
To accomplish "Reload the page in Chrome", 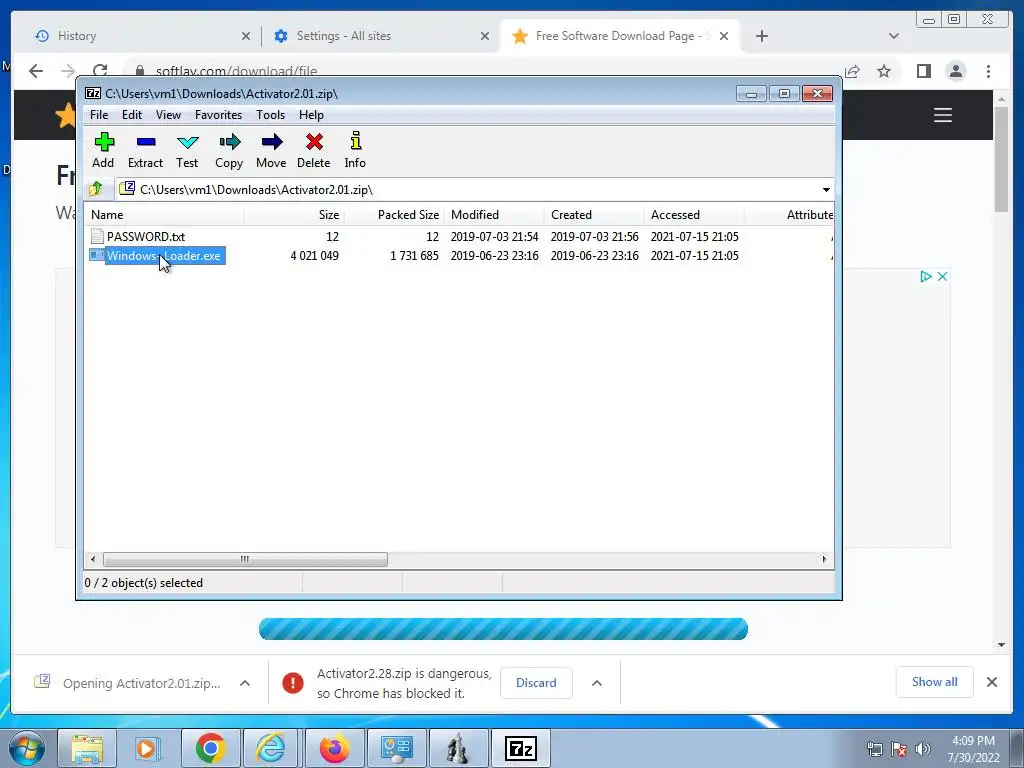I will [100, 71].
